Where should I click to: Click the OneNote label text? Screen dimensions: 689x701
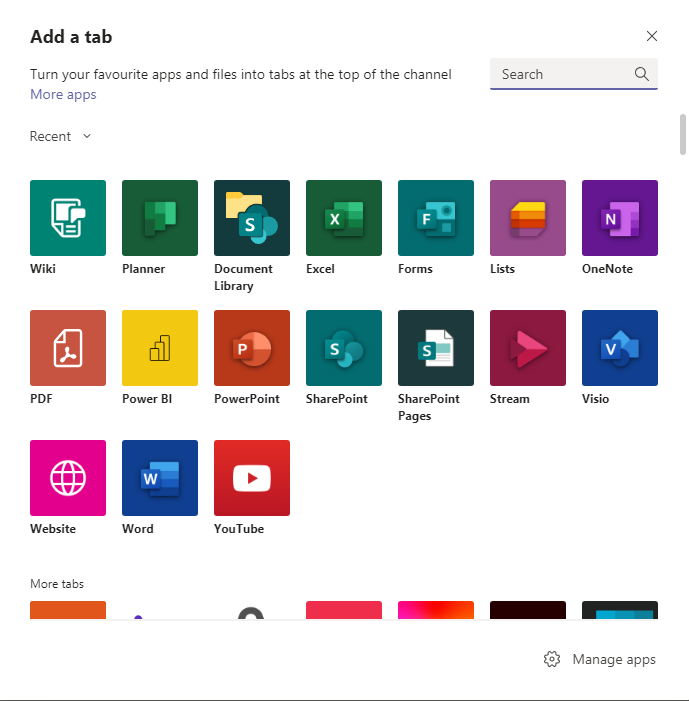[x=607, y=269]
